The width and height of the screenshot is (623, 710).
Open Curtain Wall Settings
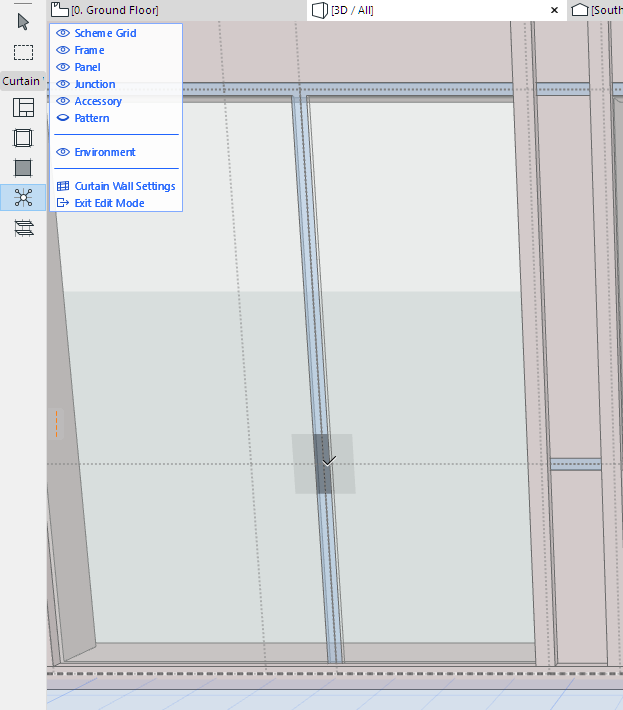pos(116,186)
